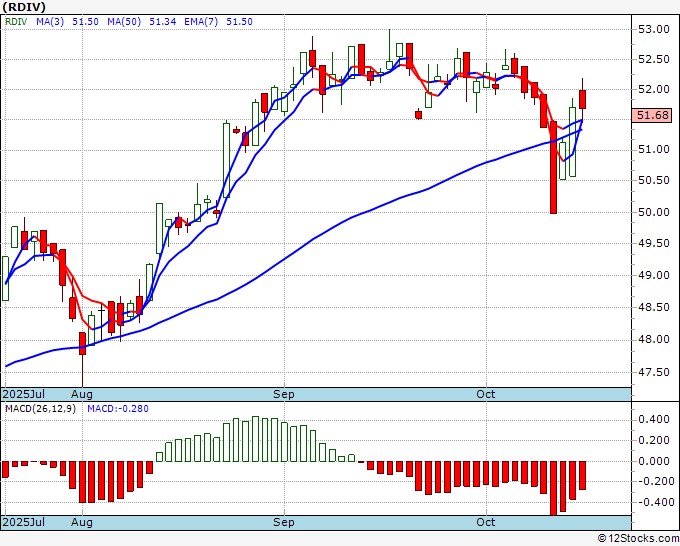Click the 0.200 MACD axis label
This screenshot has width=680, height=546.
pyautogui.click(x=654, y=440)
